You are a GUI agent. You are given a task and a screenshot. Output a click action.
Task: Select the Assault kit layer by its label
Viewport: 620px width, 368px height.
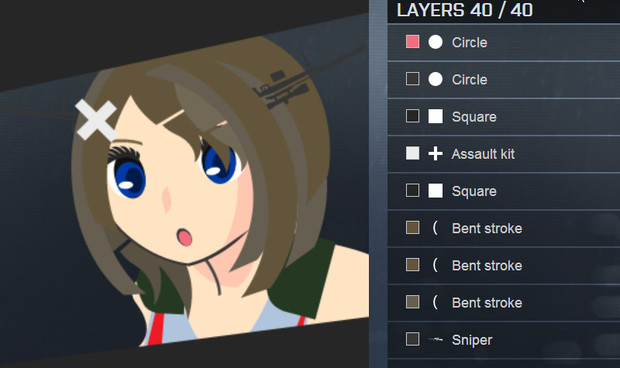(x=483, y=154)
